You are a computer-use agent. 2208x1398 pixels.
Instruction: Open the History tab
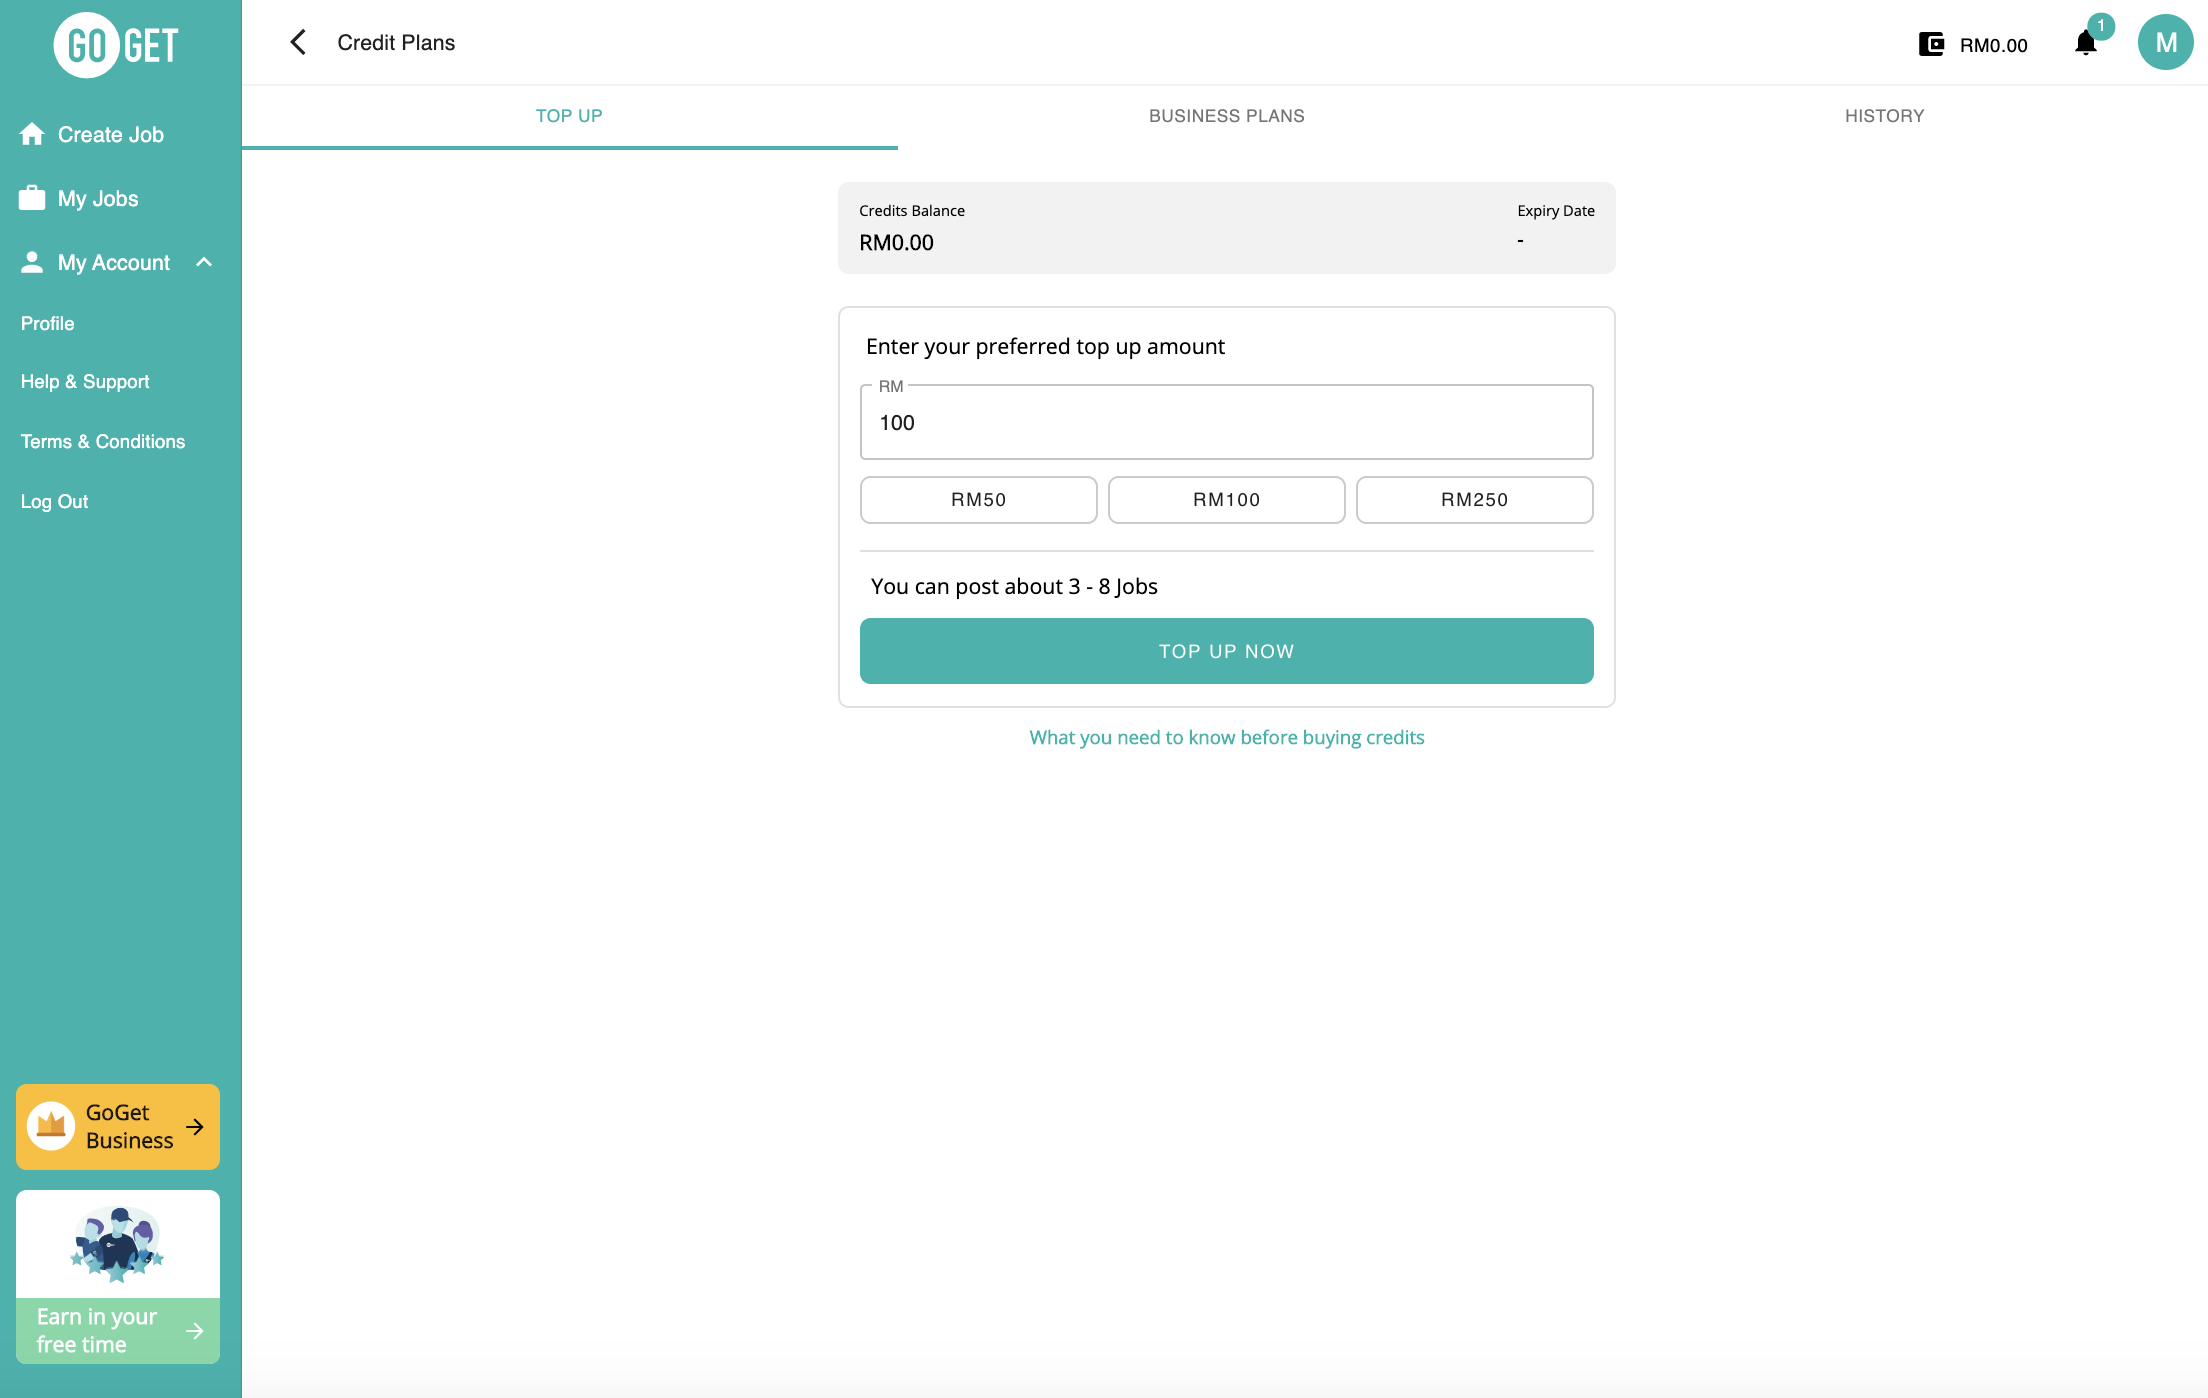pyautogui.click(x=1884, y=116)
